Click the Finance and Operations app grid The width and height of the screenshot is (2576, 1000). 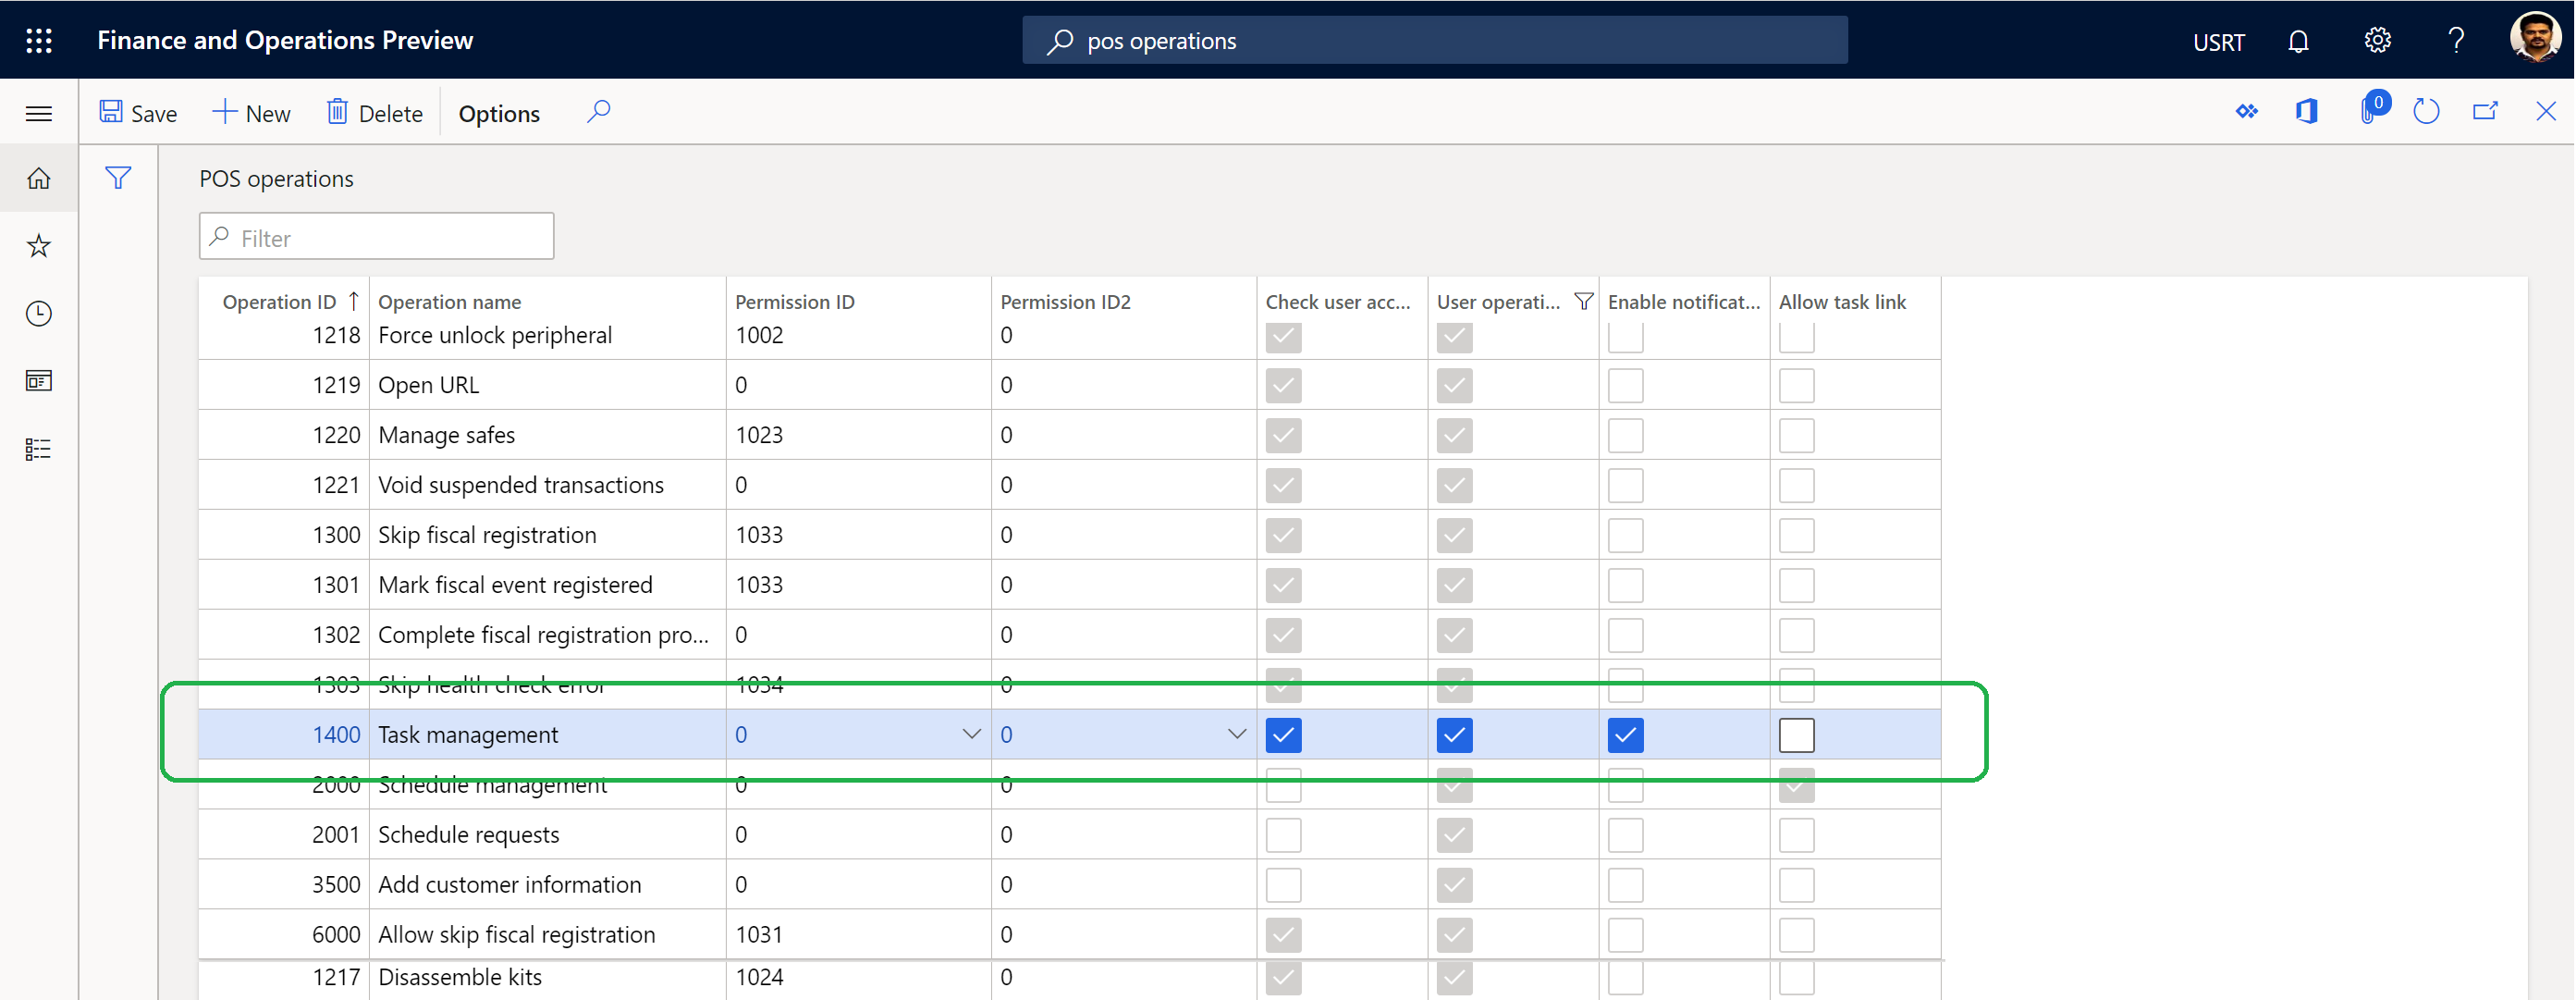point(40,36)
